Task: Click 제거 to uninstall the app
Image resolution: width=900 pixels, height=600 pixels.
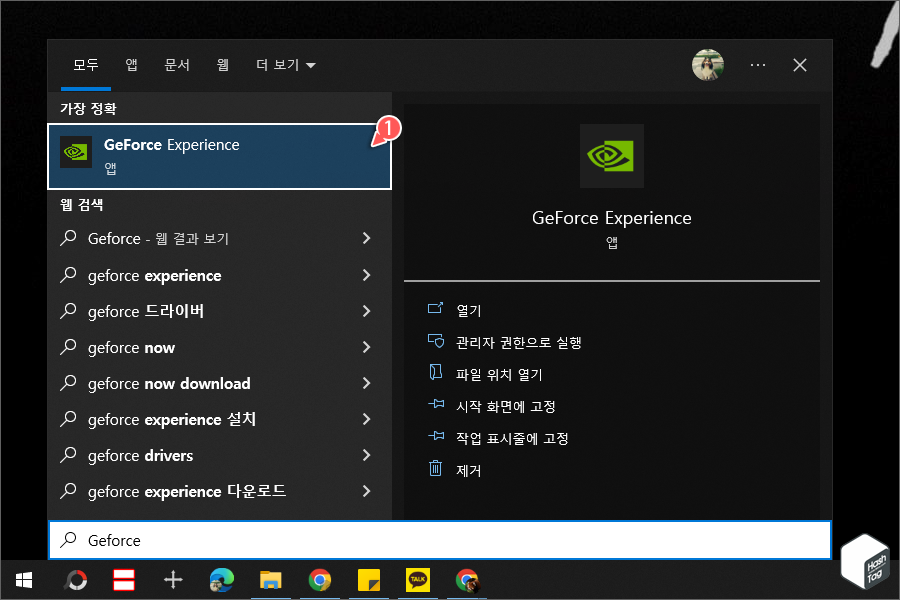Action: point(467,470)
